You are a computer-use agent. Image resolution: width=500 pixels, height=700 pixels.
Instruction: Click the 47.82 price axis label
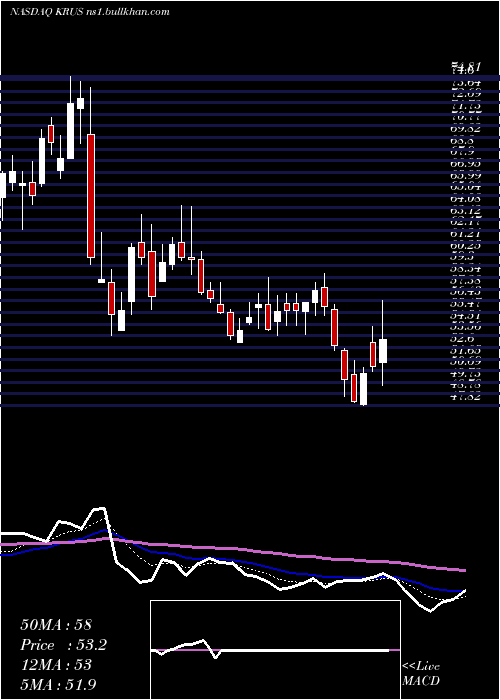click(465, 397)
